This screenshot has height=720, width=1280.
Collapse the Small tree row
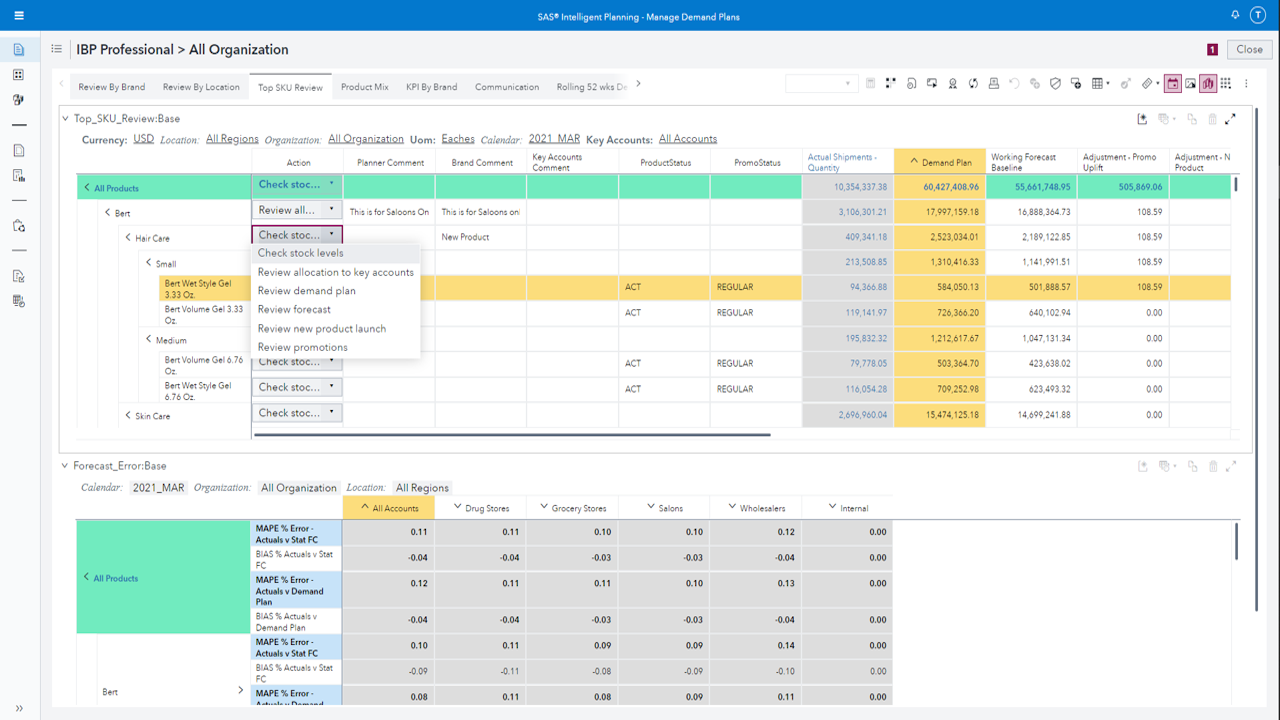[x=149, y=263]
